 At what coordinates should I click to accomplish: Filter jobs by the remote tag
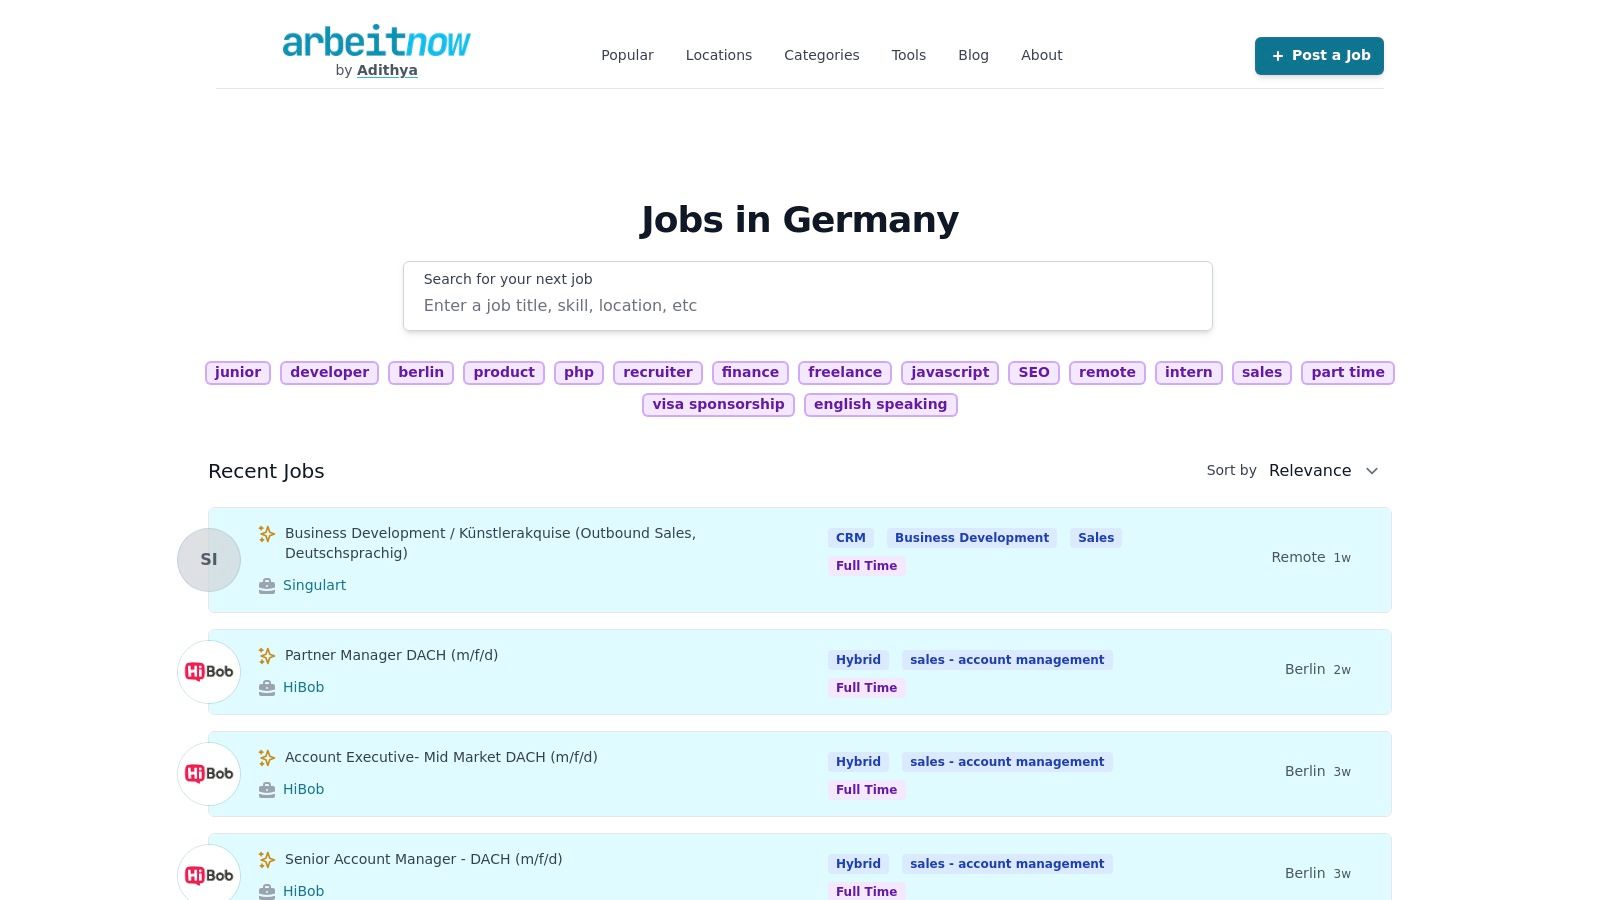tap(1107, 372)
